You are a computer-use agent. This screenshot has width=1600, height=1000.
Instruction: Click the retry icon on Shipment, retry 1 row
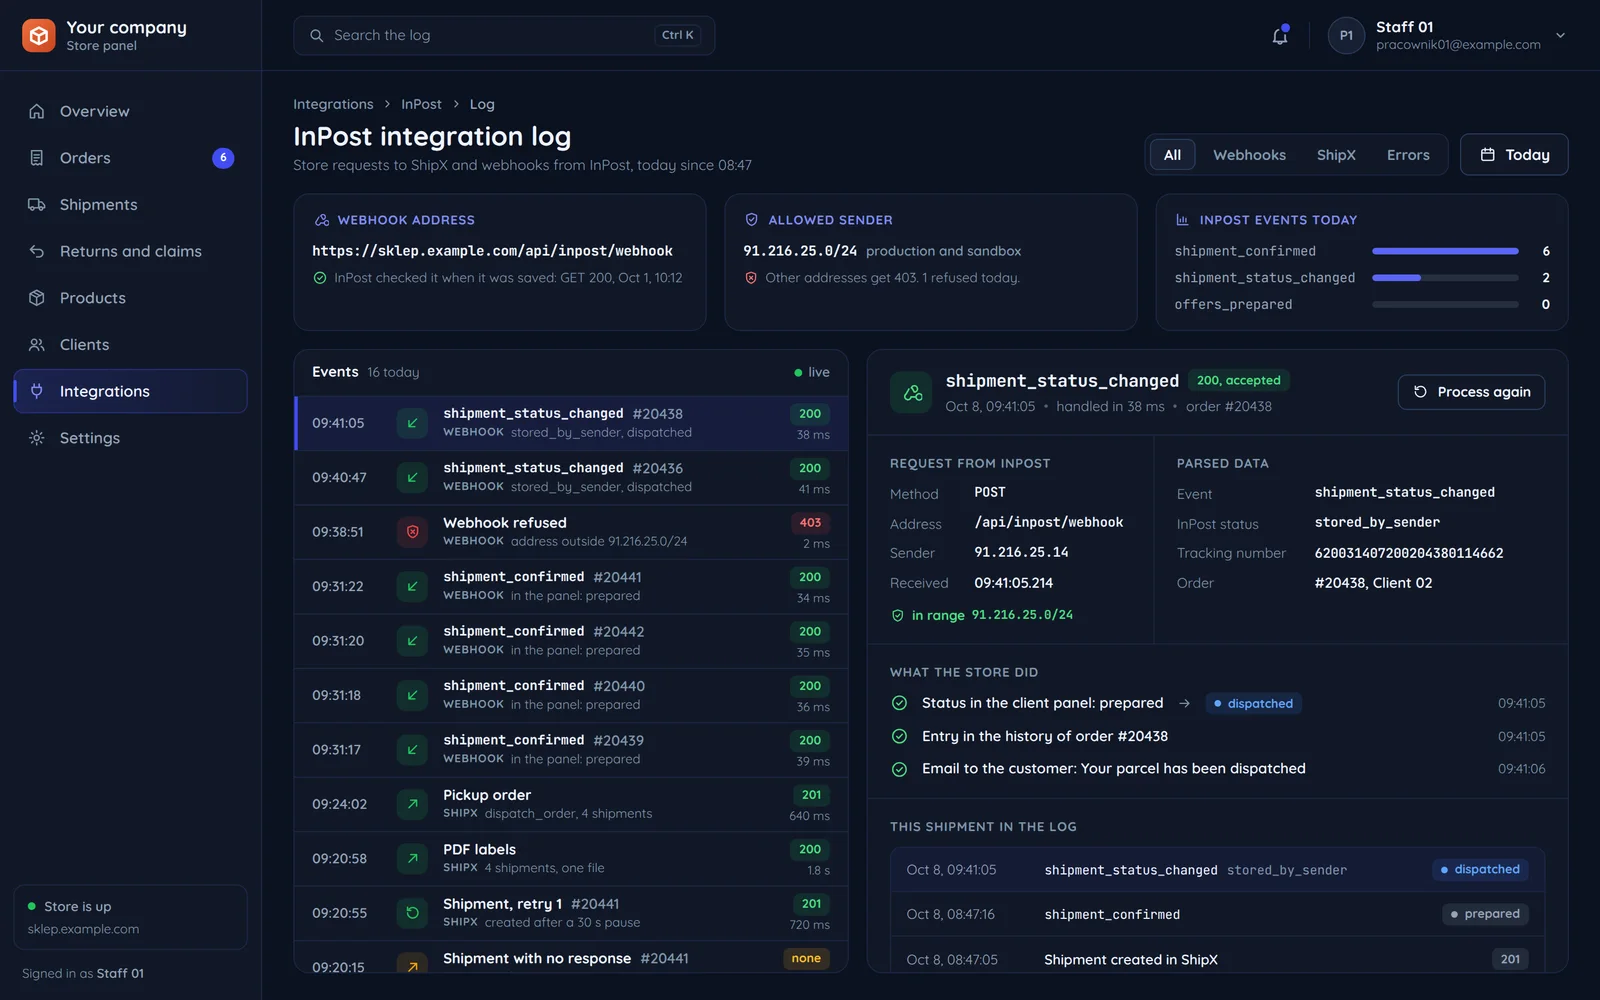[x=412, y=913]
